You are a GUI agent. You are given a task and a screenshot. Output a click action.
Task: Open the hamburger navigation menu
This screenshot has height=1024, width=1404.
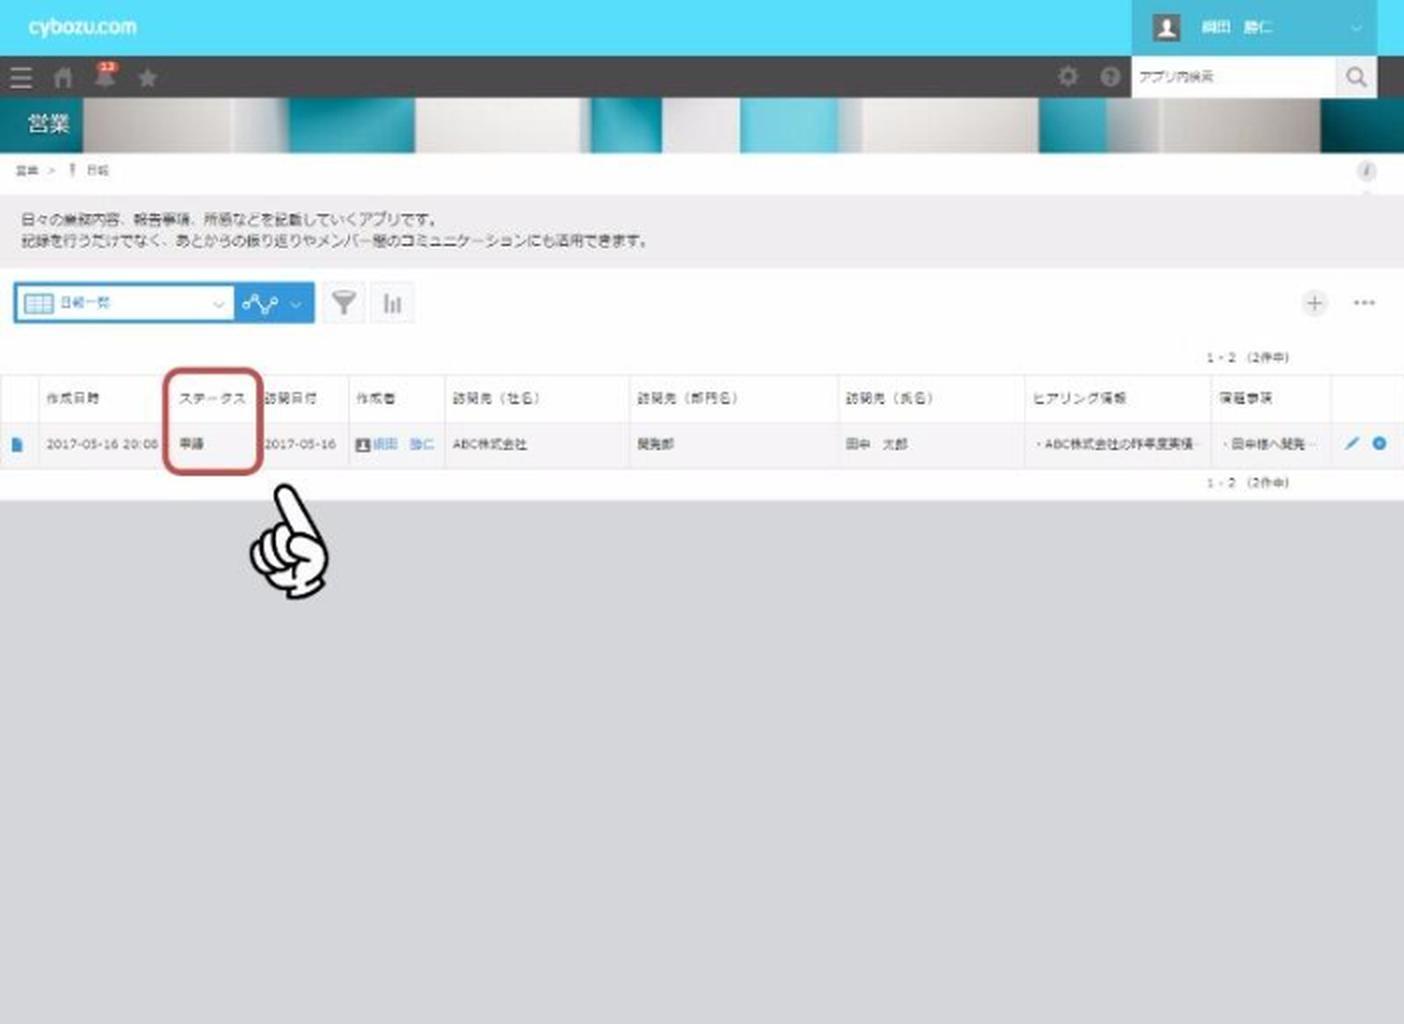point(20,78)
